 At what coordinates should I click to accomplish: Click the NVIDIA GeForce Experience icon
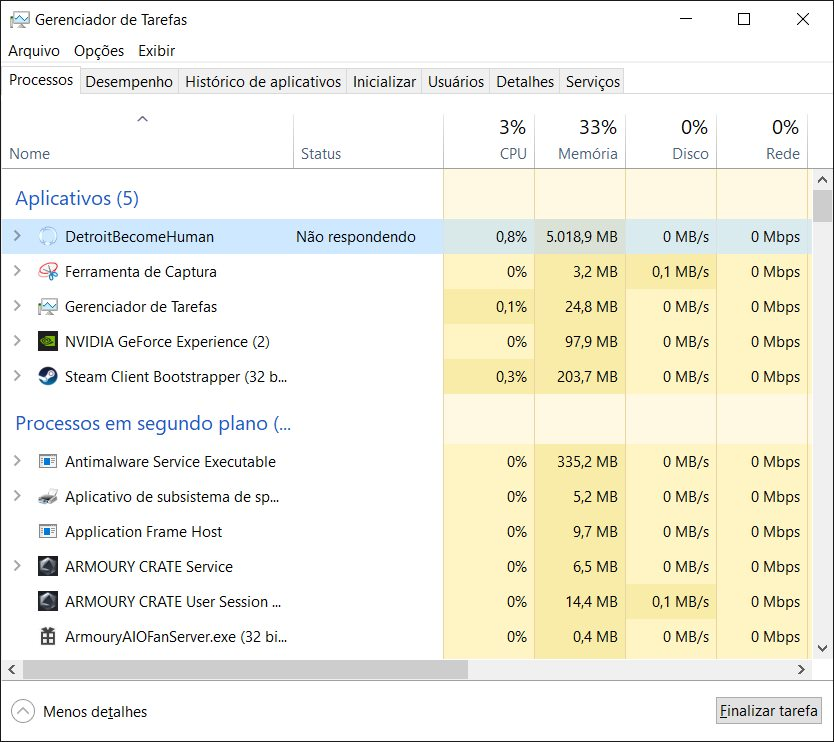tap(48, 341)
